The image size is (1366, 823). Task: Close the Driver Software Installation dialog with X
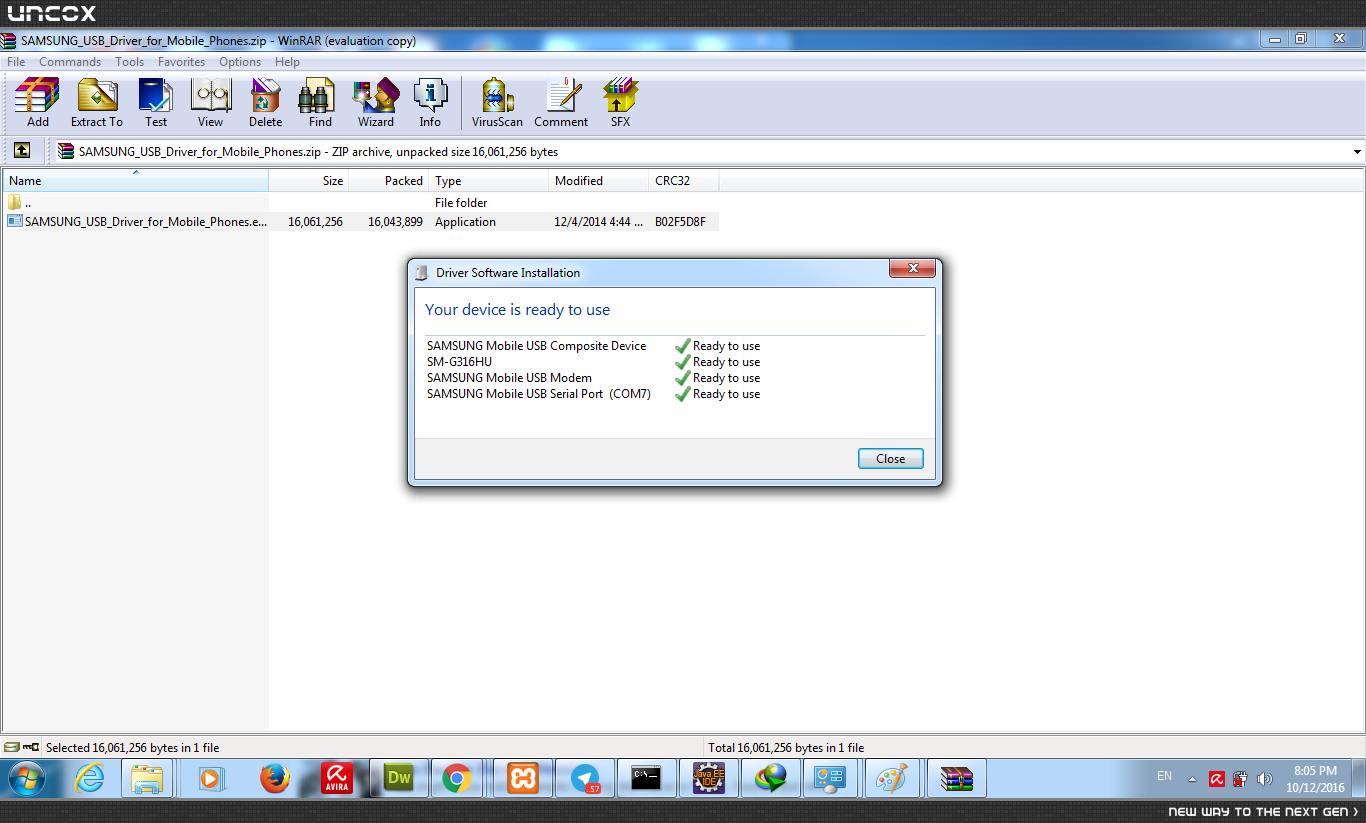coord(912,269)
